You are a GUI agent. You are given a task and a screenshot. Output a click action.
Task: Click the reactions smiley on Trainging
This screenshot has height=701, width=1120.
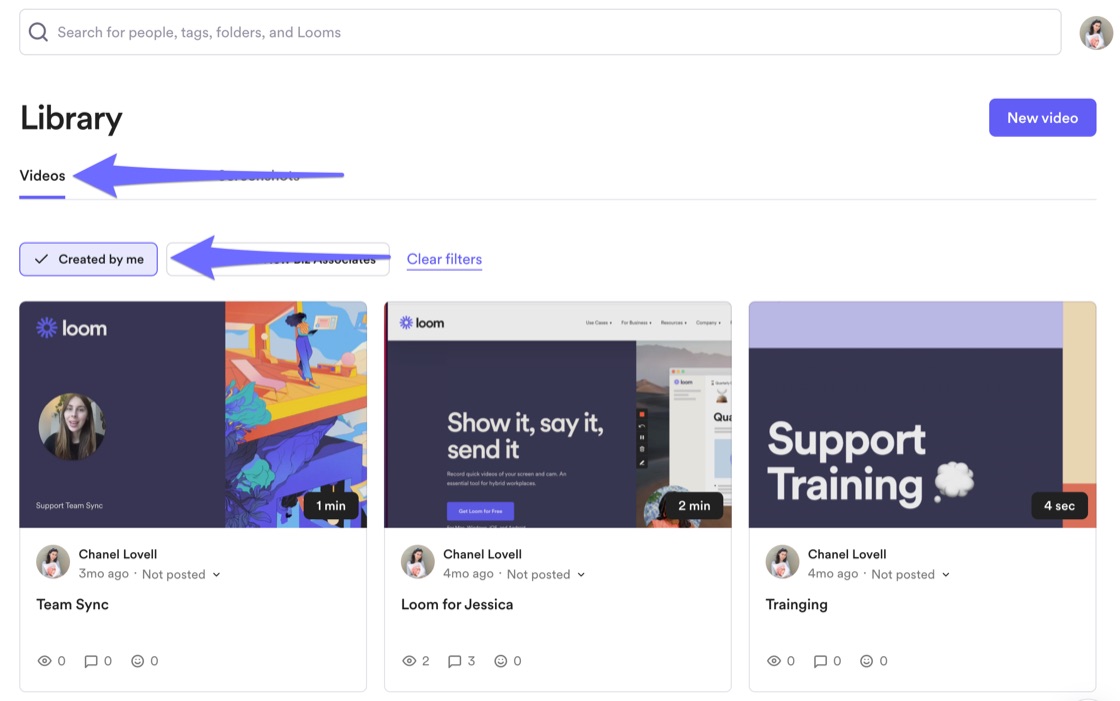pos(866,661)
